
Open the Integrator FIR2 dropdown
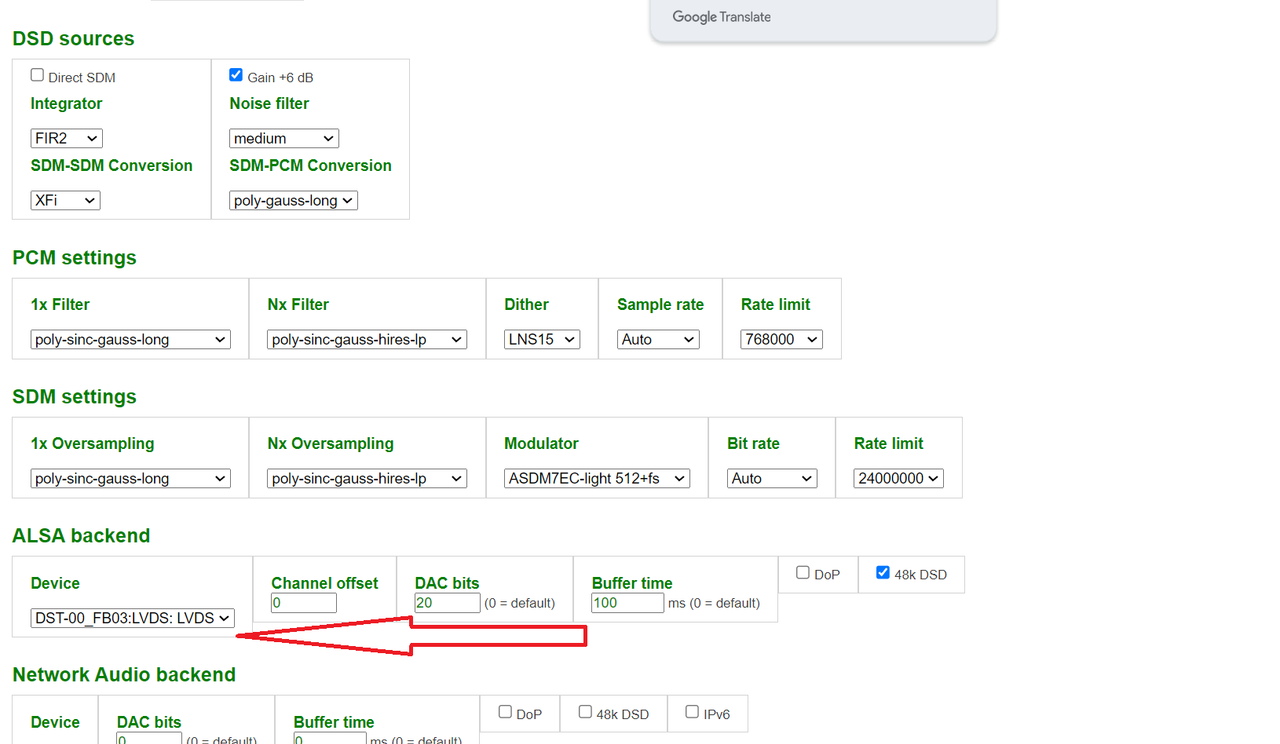pos(67,139)
